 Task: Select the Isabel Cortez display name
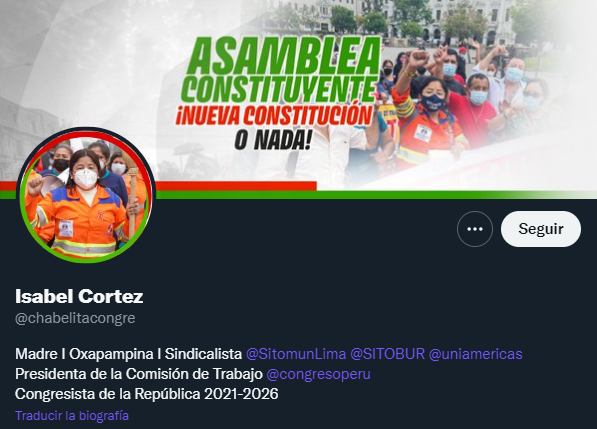79,296
